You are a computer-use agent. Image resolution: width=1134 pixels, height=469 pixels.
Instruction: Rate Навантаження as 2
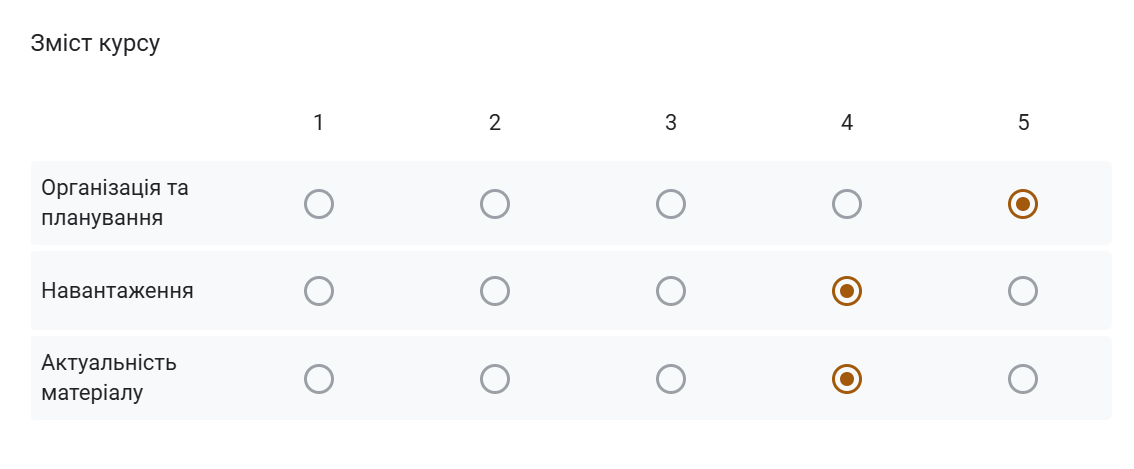(495, 291)
